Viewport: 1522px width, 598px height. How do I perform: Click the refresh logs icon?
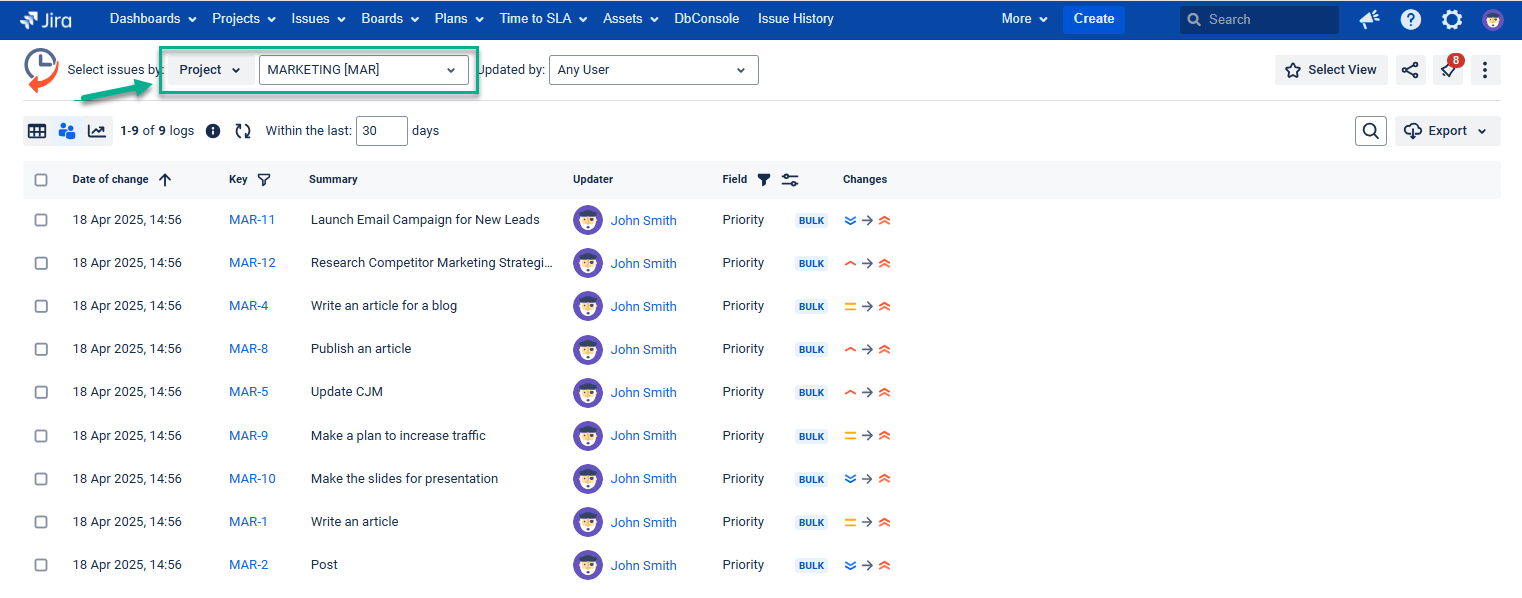point(243,131)
